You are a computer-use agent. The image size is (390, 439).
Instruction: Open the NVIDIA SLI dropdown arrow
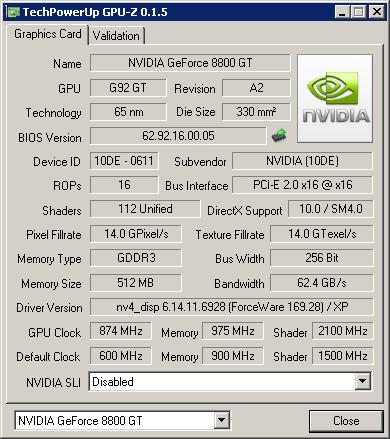(x=362, y=381)
